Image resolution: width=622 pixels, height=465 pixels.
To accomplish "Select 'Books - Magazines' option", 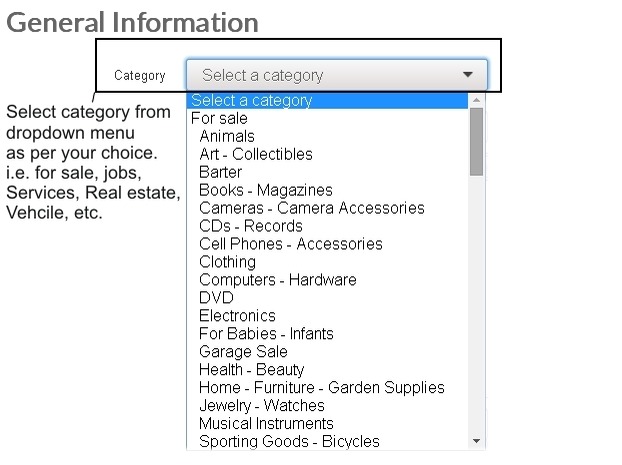I will point(266,190).
